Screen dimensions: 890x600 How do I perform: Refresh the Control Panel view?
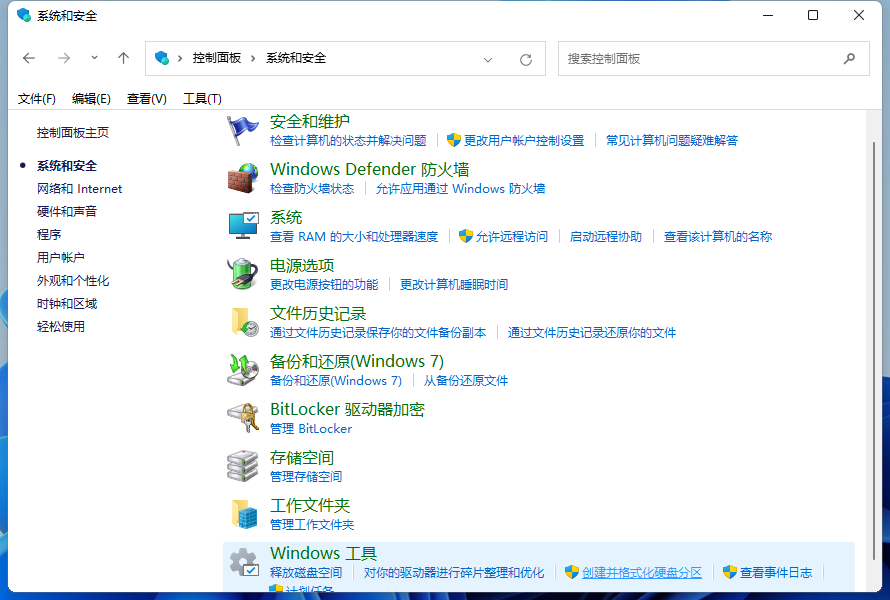[526, 59]
